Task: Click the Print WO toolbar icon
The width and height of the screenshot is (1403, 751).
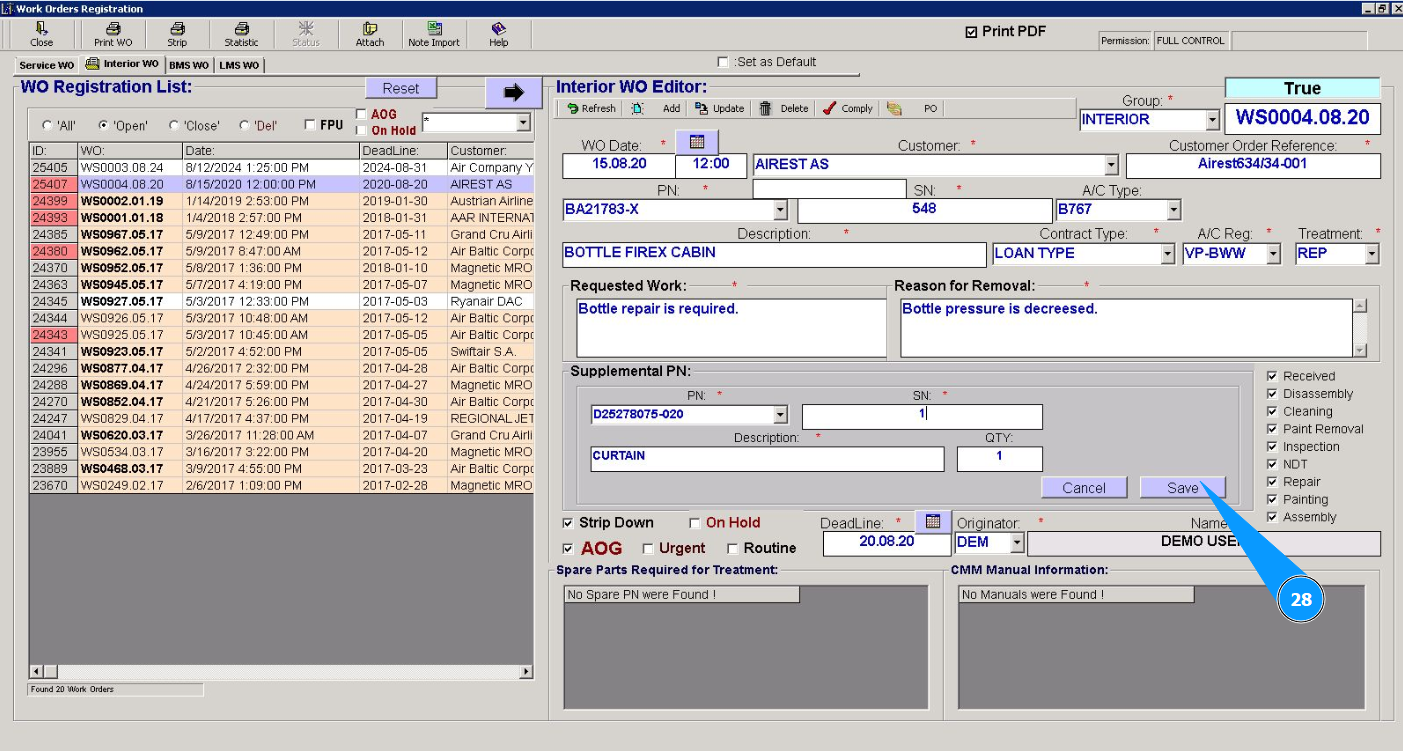Action: [113, 30]
